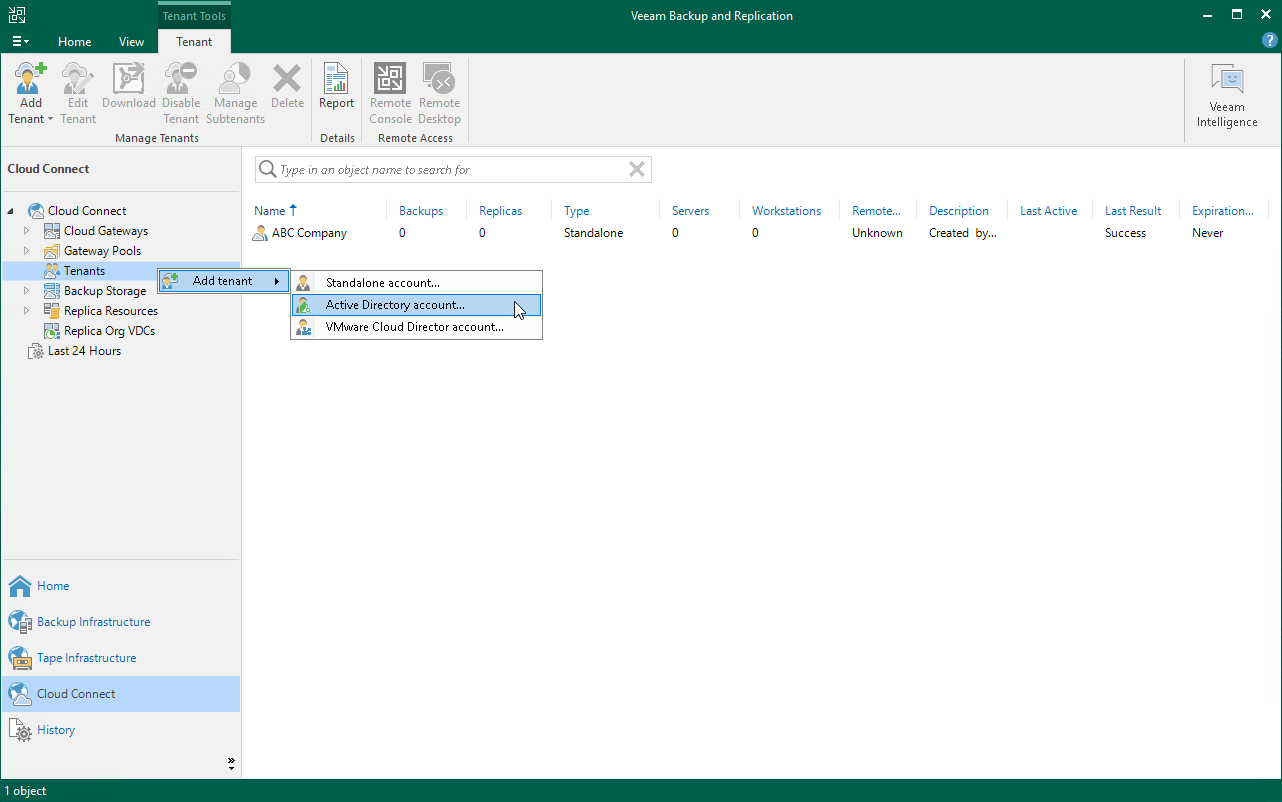Image resolution: width=1282 pixels, height=802 pixels.
Task: Choose Active Directory account from the submenu
Action: point(416,305)
